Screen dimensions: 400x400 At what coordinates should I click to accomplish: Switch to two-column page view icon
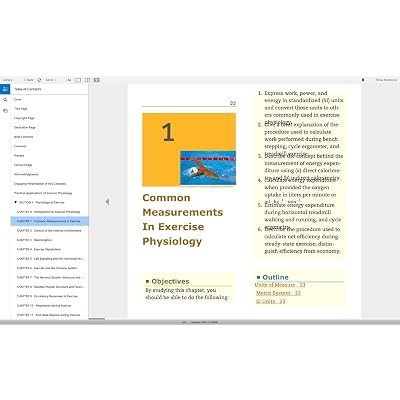(x=87, y=80)
